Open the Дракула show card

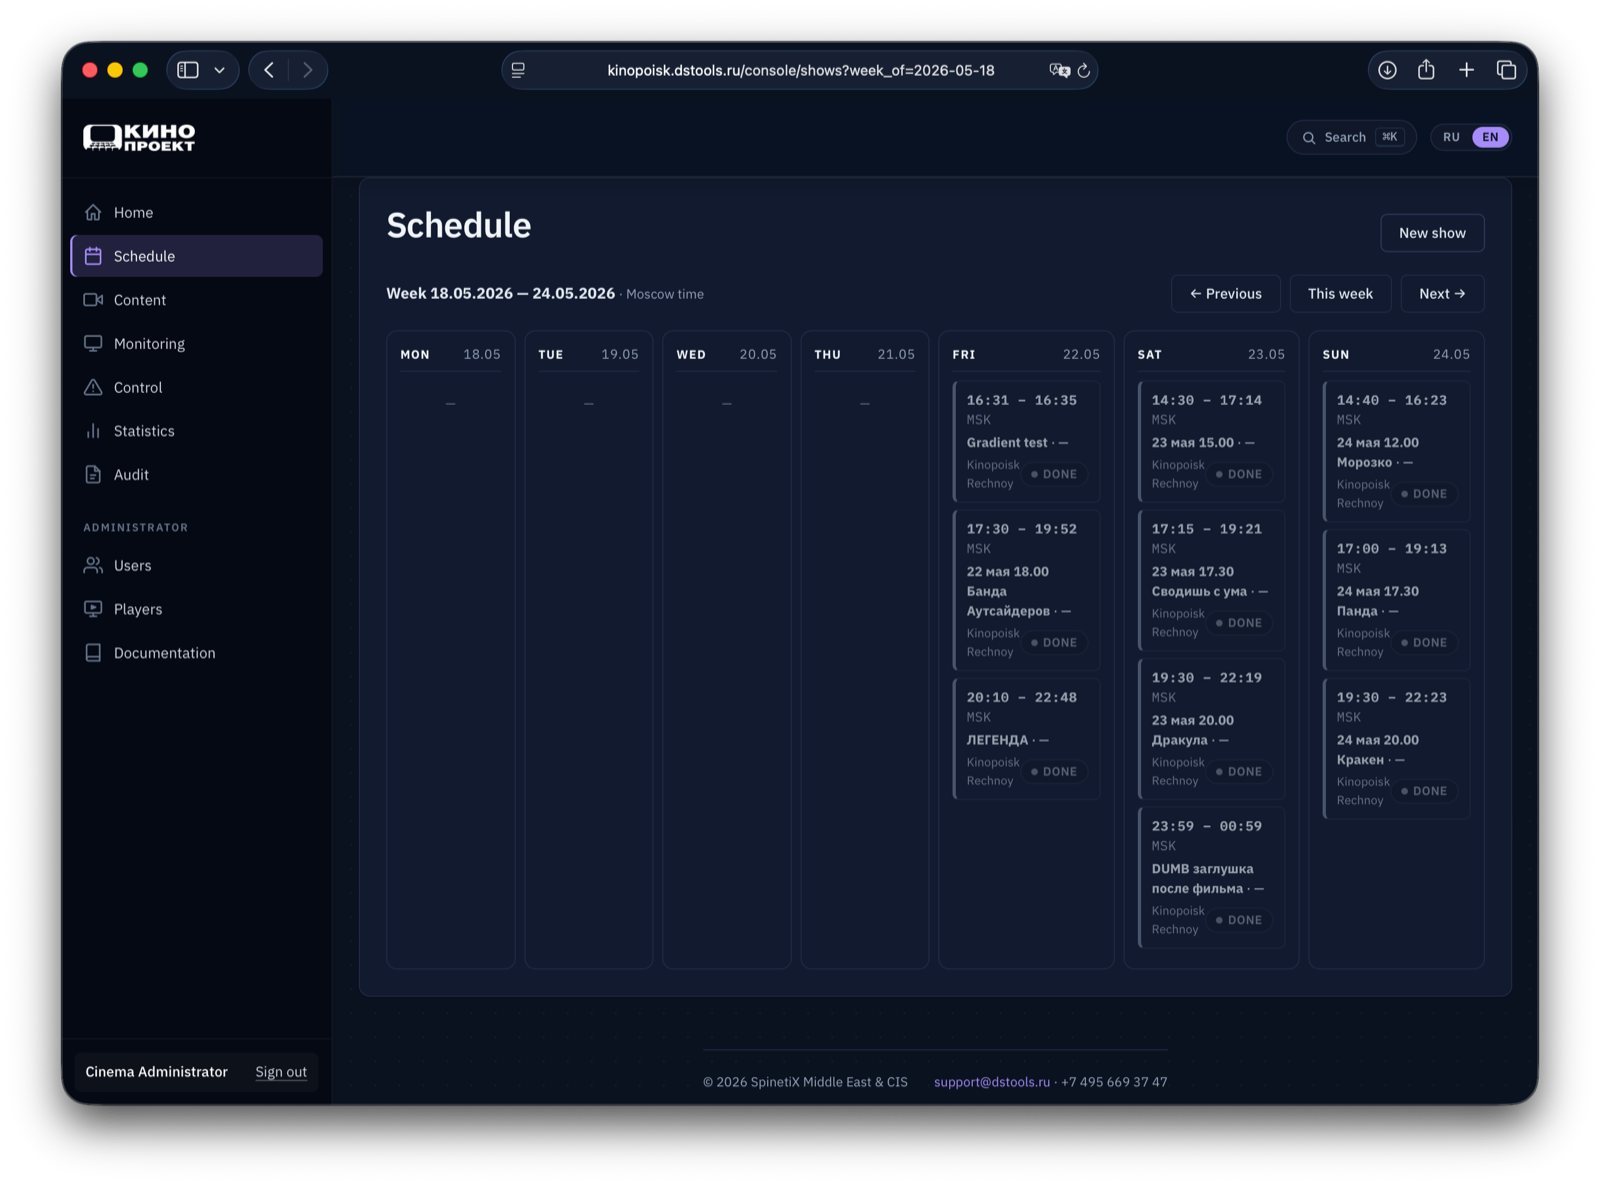(1211, 729)
